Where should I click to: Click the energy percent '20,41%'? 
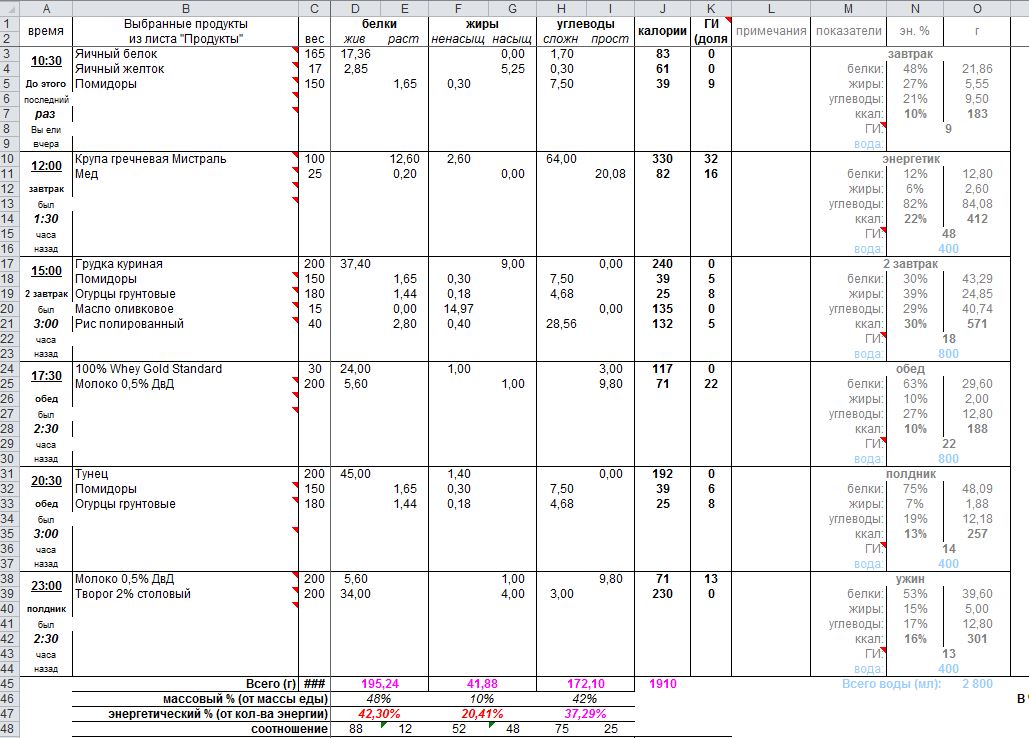point(482,714)
